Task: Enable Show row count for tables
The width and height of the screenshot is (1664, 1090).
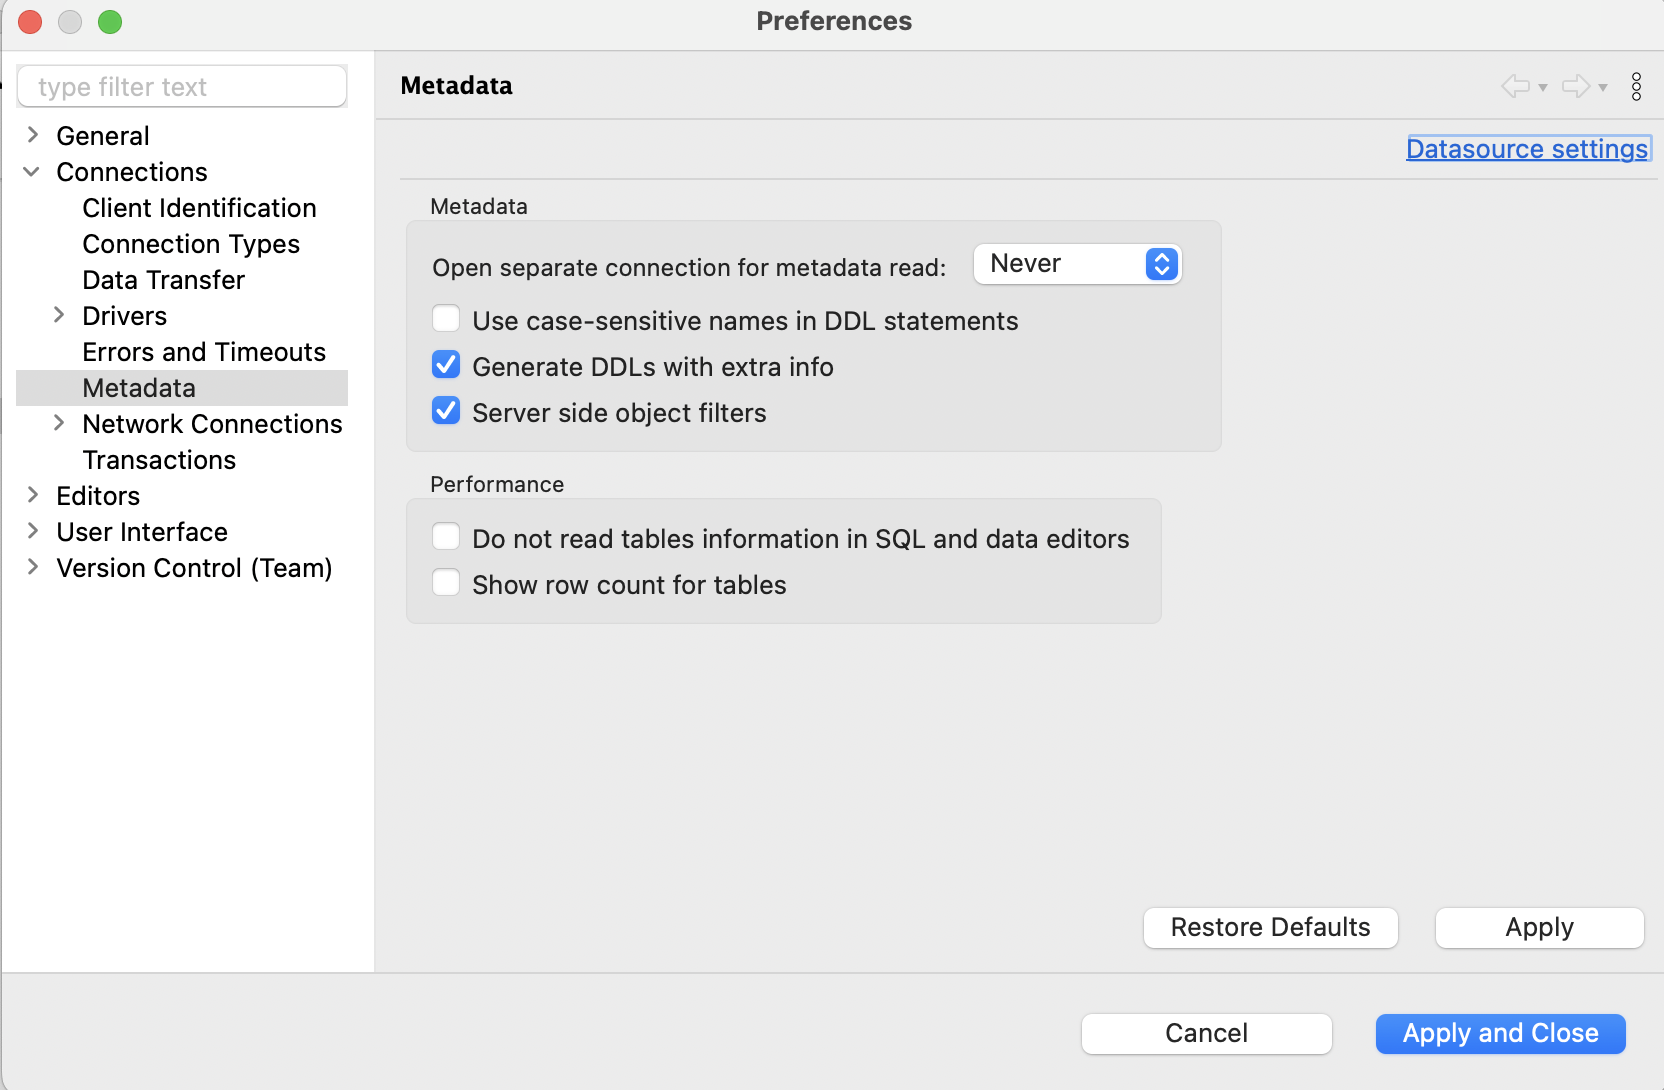Action: [446, 583]
